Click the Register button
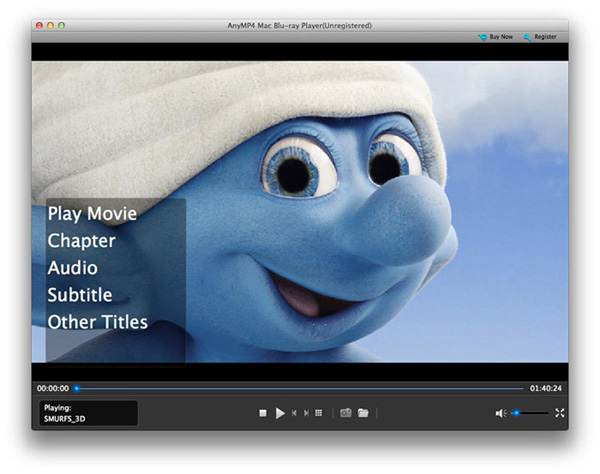The image size is (600, 474). (540, 37)
